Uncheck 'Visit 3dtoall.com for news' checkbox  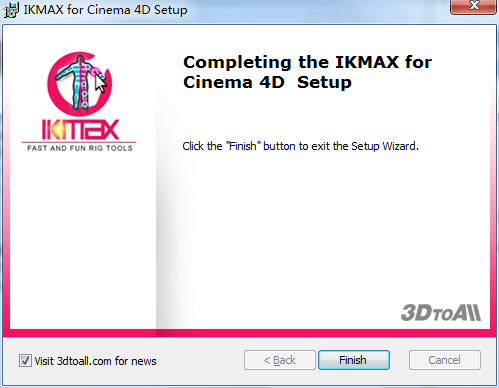pos(25,361)
